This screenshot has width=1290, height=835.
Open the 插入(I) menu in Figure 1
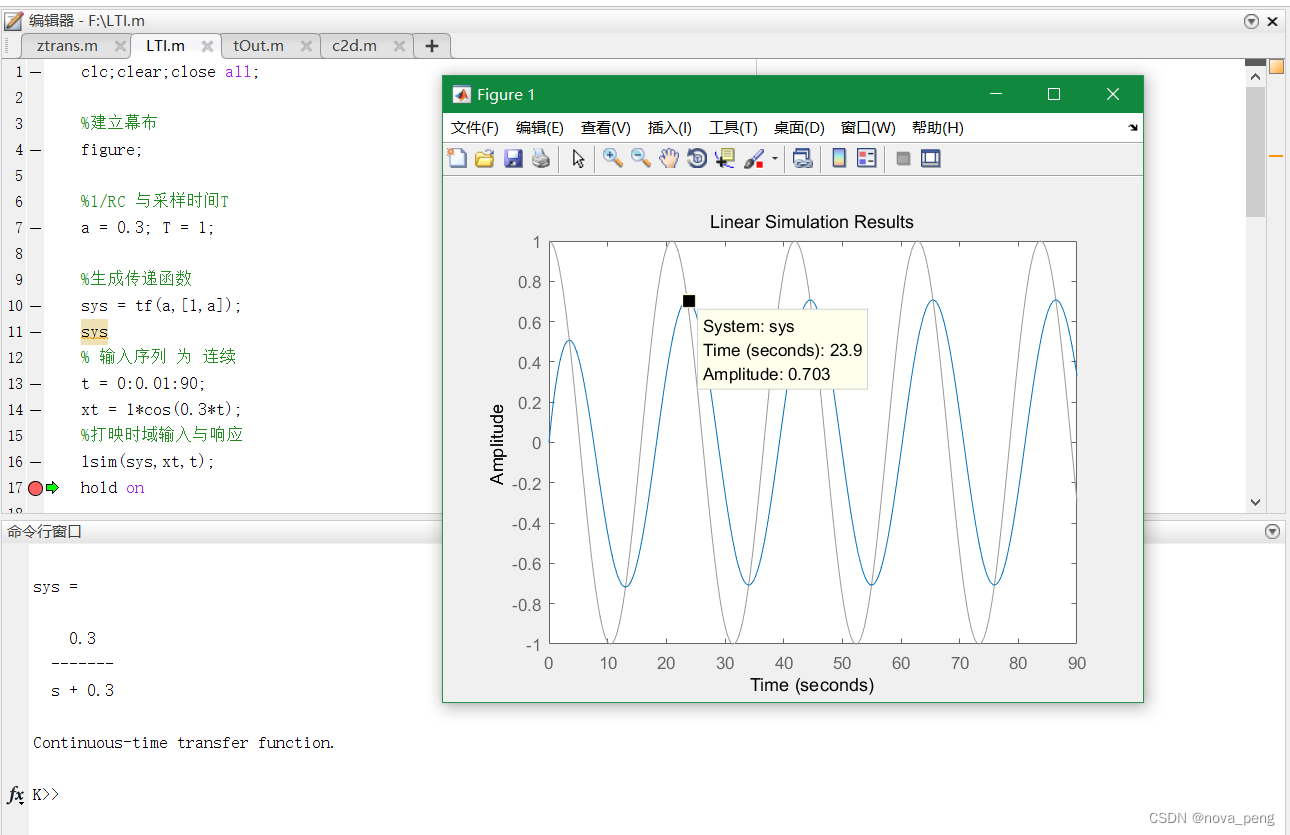(670, 127)
